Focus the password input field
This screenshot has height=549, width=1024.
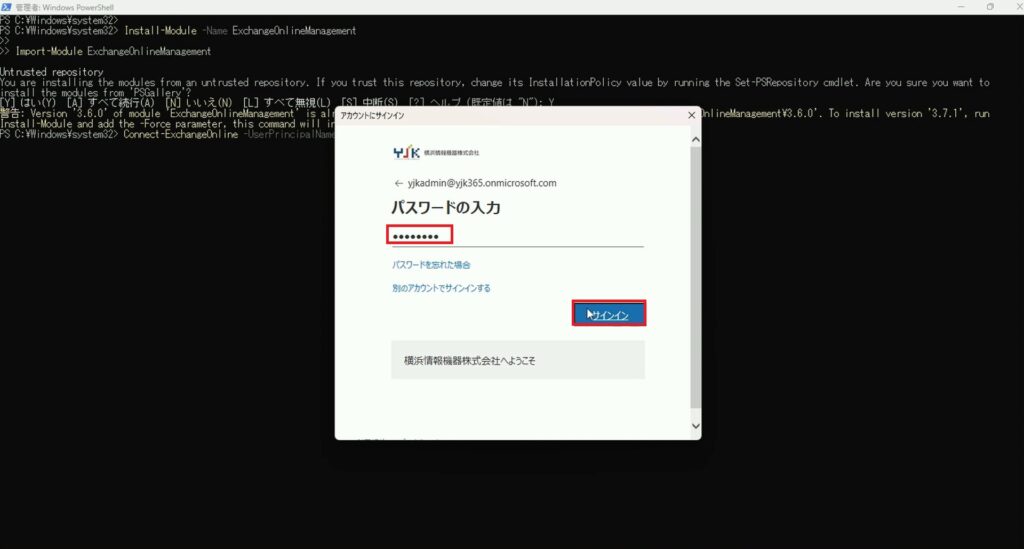click(x=517, y=236)
